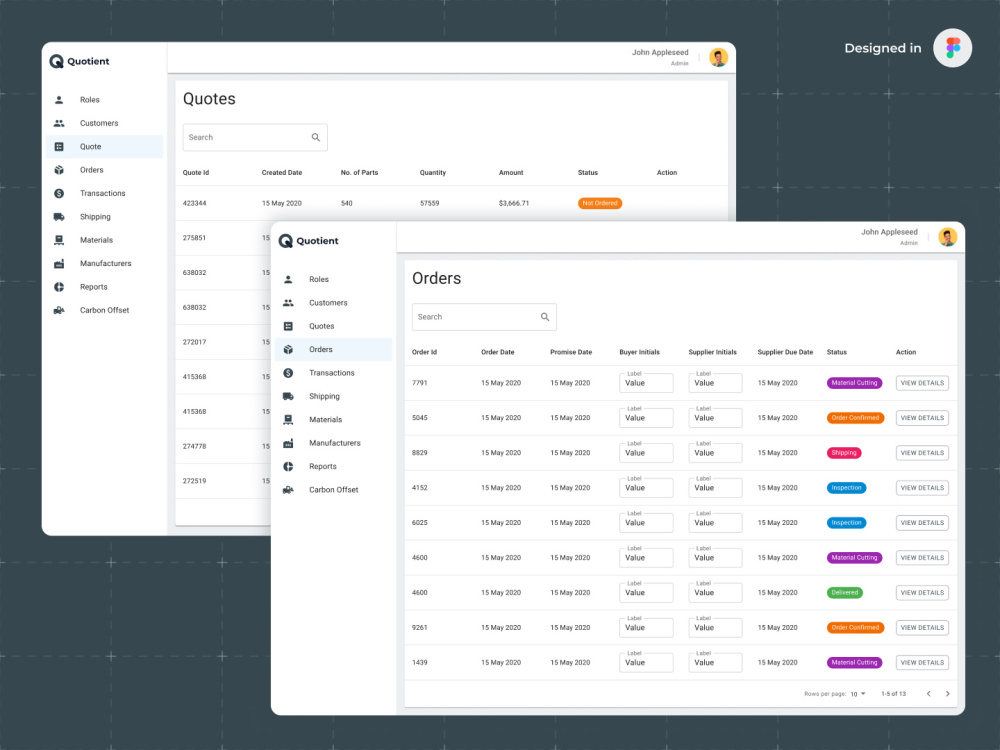Click Order Id column header
The image size is (1000, 750).
(x=424, y=352)
